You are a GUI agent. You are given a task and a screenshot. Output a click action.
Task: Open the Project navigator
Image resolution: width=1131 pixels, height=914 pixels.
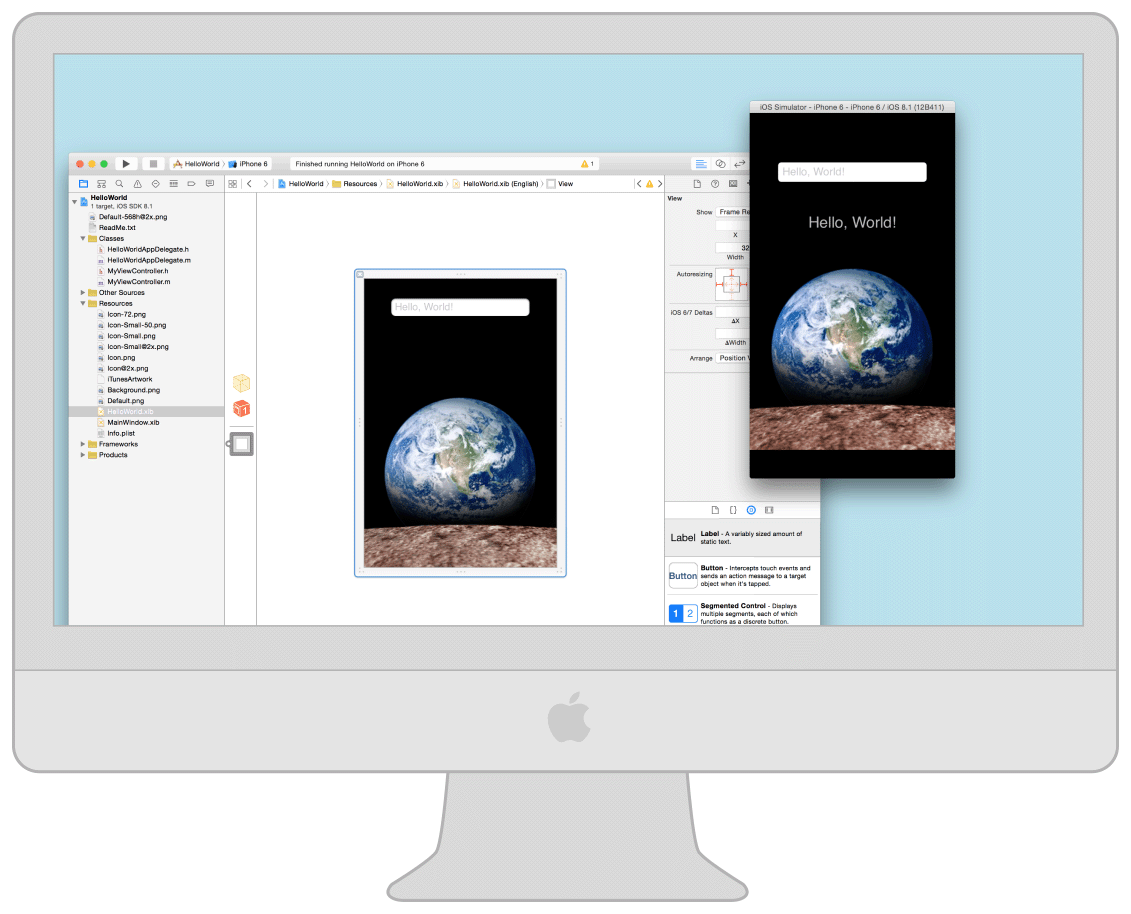pos(84,183)
